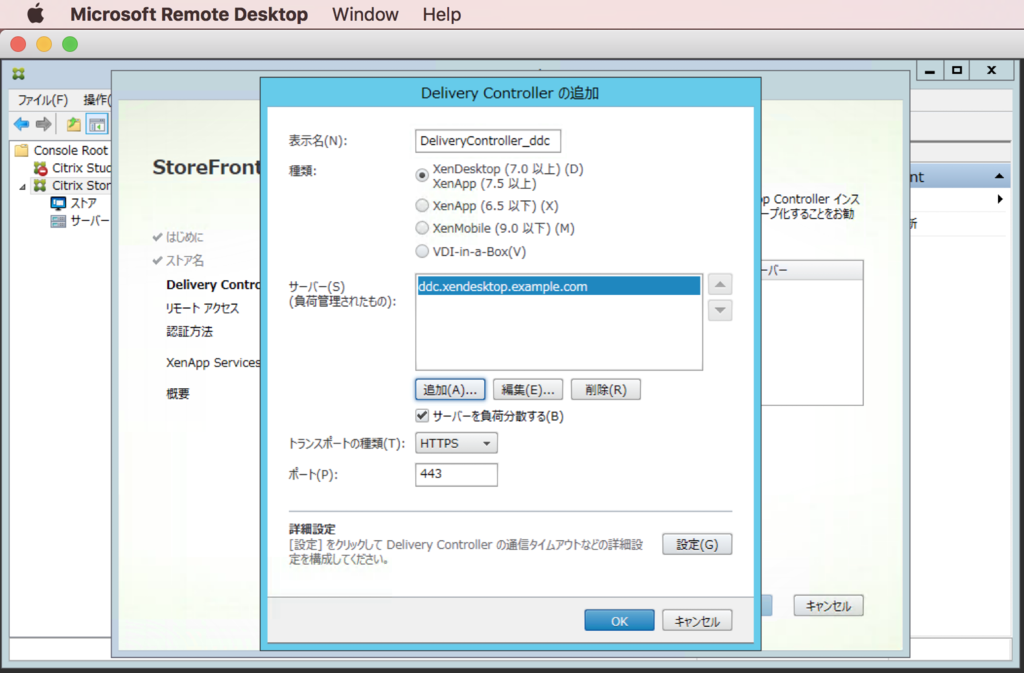The height and width of the screenshot is (673, 1024).
Task: Open the トランスポートの種類 HTTPS dropdown
Action: coord(456,443)
